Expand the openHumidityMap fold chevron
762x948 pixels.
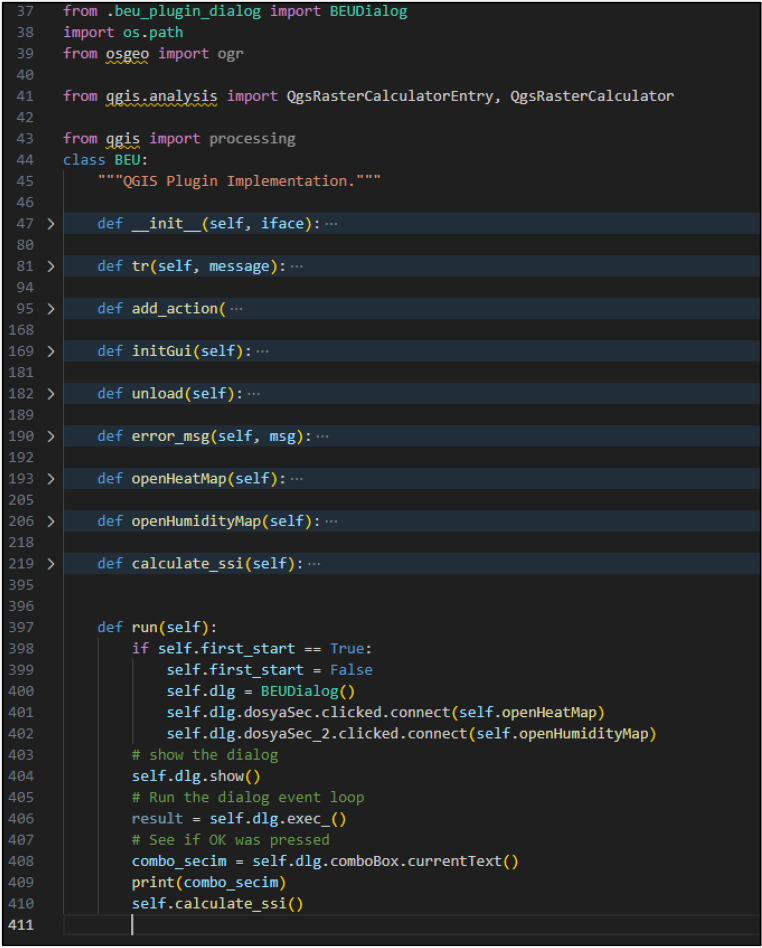click(x=51, y=521)
